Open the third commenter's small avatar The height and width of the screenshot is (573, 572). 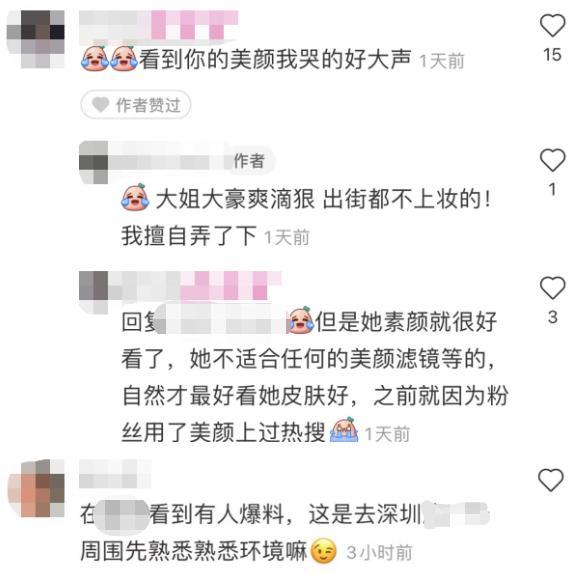pyautogui.click(x=94, y=292)
